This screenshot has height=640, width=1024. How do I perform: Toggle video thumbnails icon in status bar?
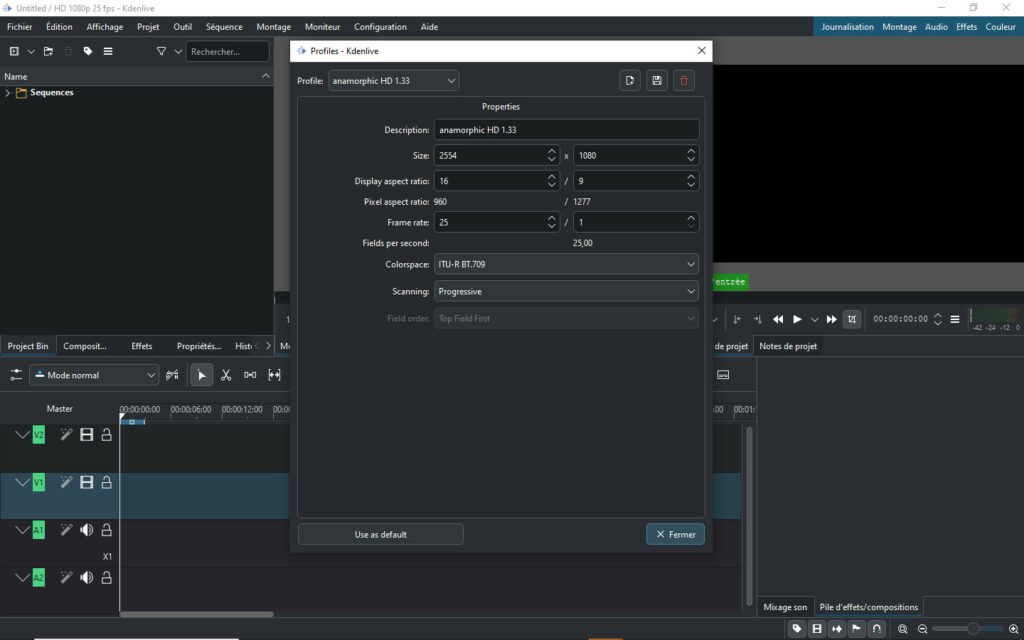(x=817, y=629)
